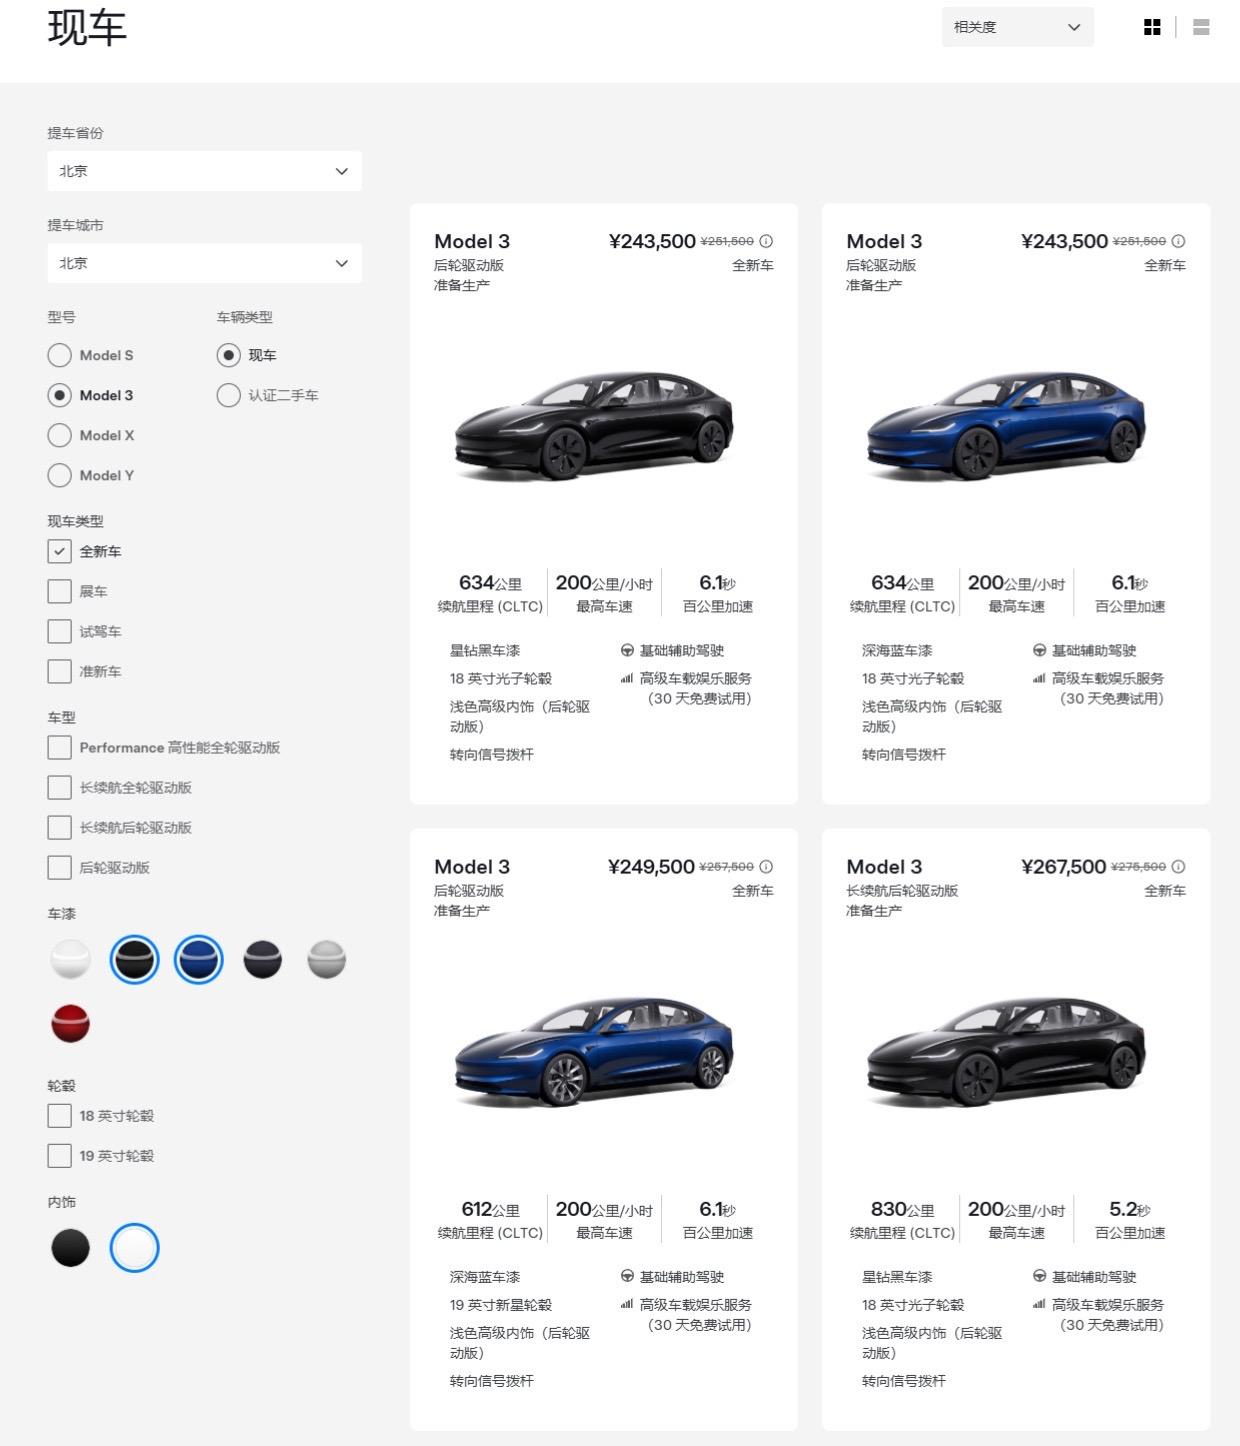Open price info icon on ¥243,500 blue Model 3
1240x1446 pixels.
1178,241
